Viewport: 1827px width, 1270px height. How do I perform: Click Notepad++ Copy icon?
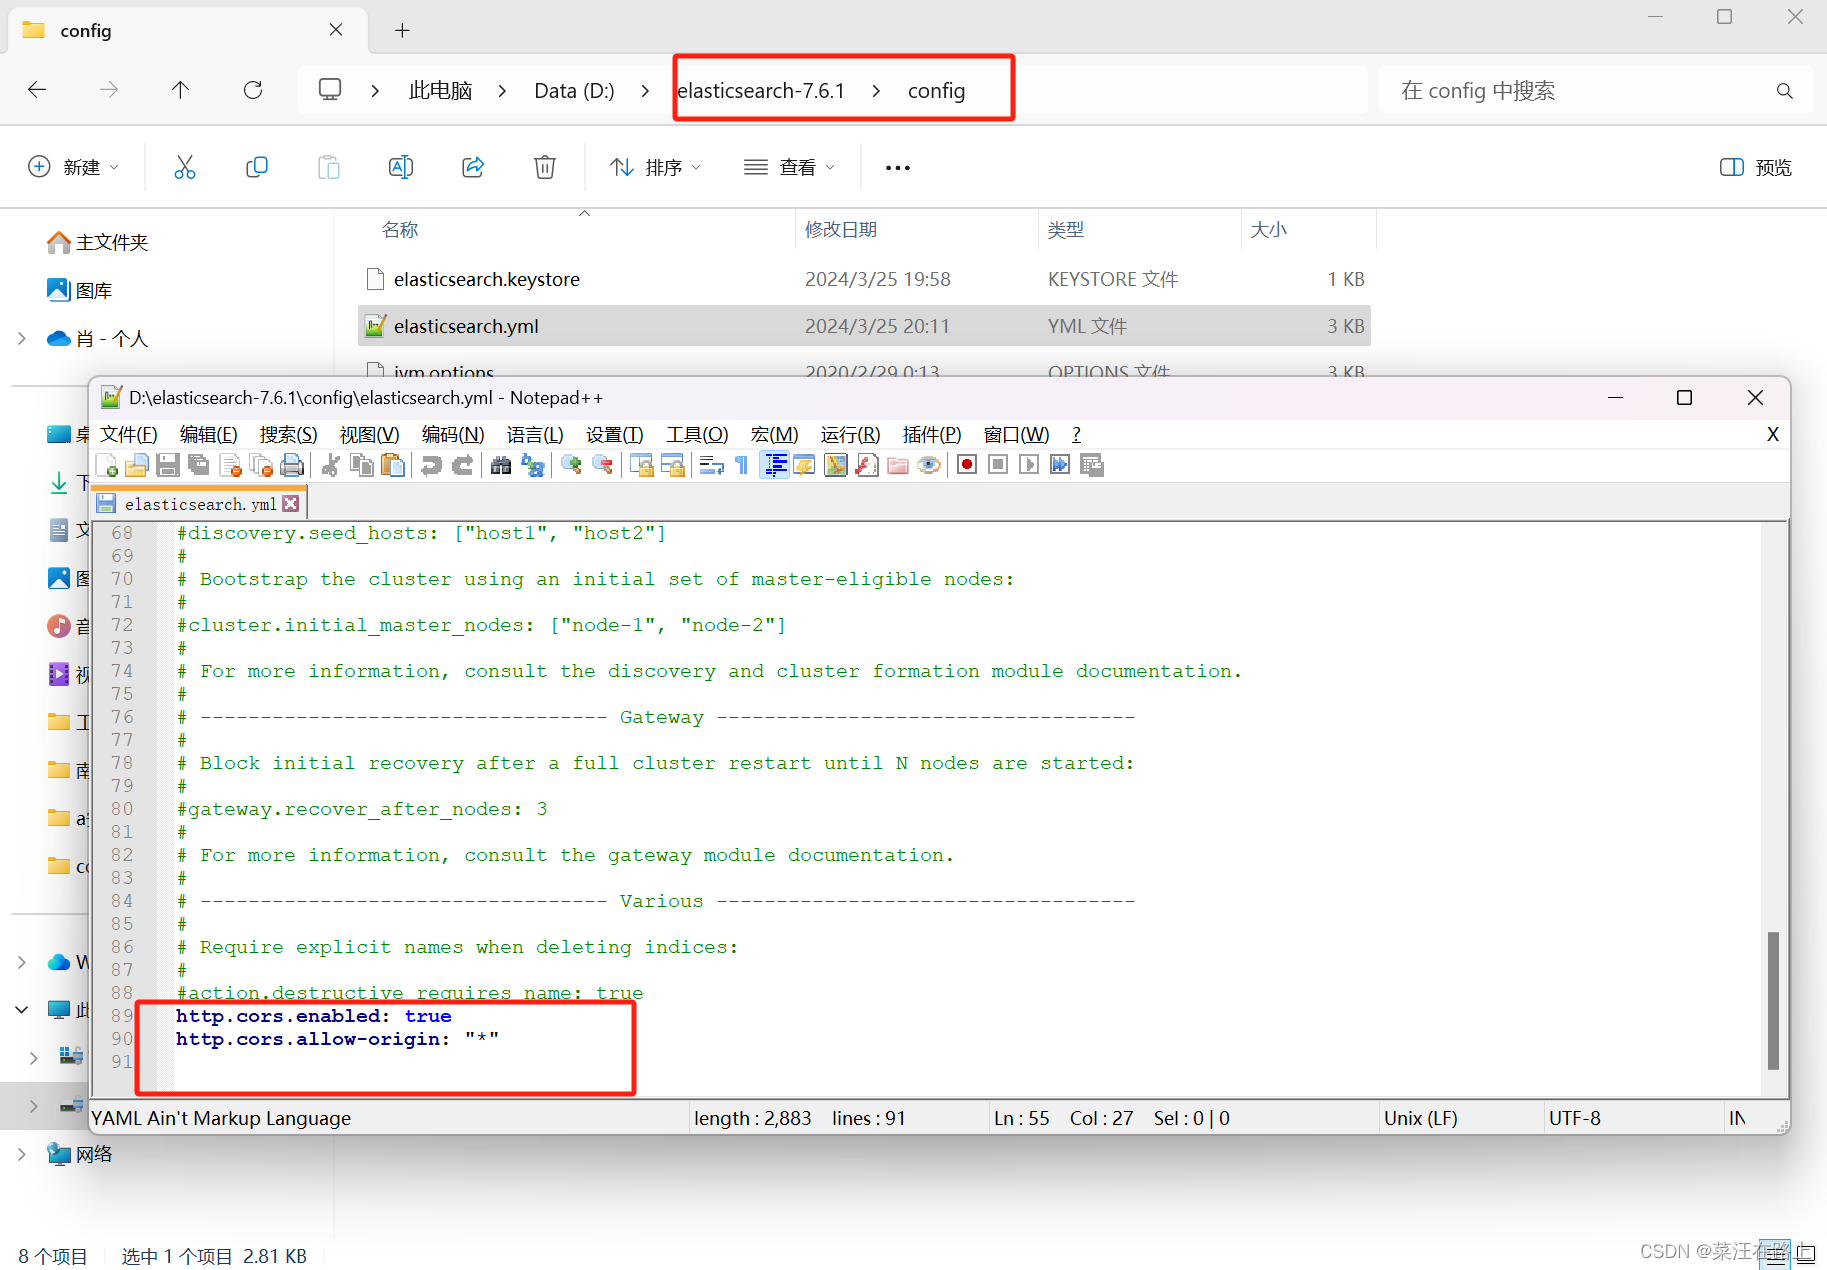[362, 465]
